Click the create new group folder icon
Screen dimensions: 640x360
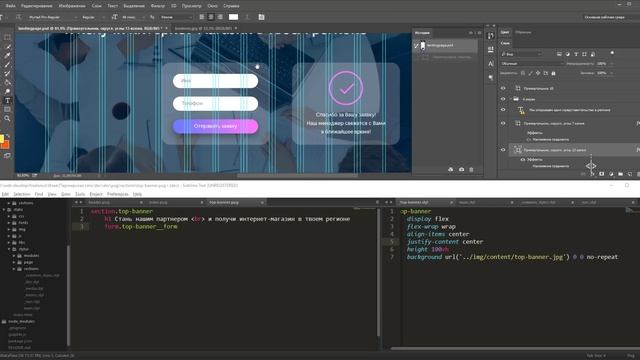(620, 174)
